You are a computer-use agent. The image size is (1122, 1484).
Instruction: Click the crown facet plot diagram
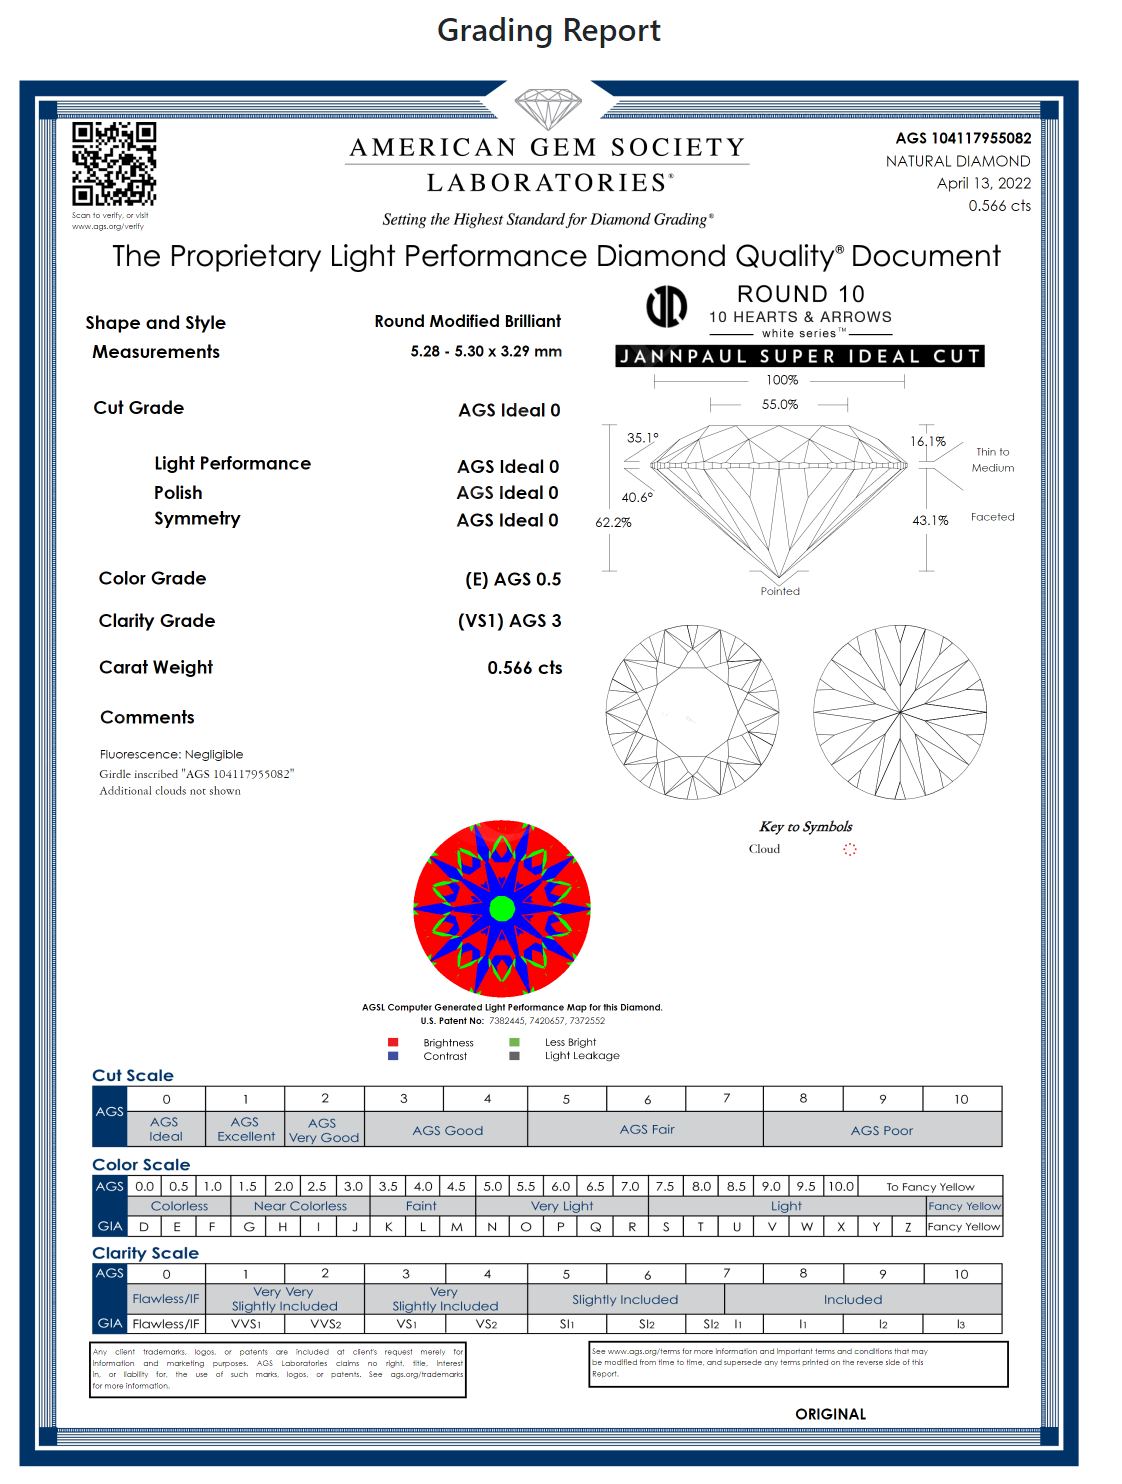(x=692, y=712)
